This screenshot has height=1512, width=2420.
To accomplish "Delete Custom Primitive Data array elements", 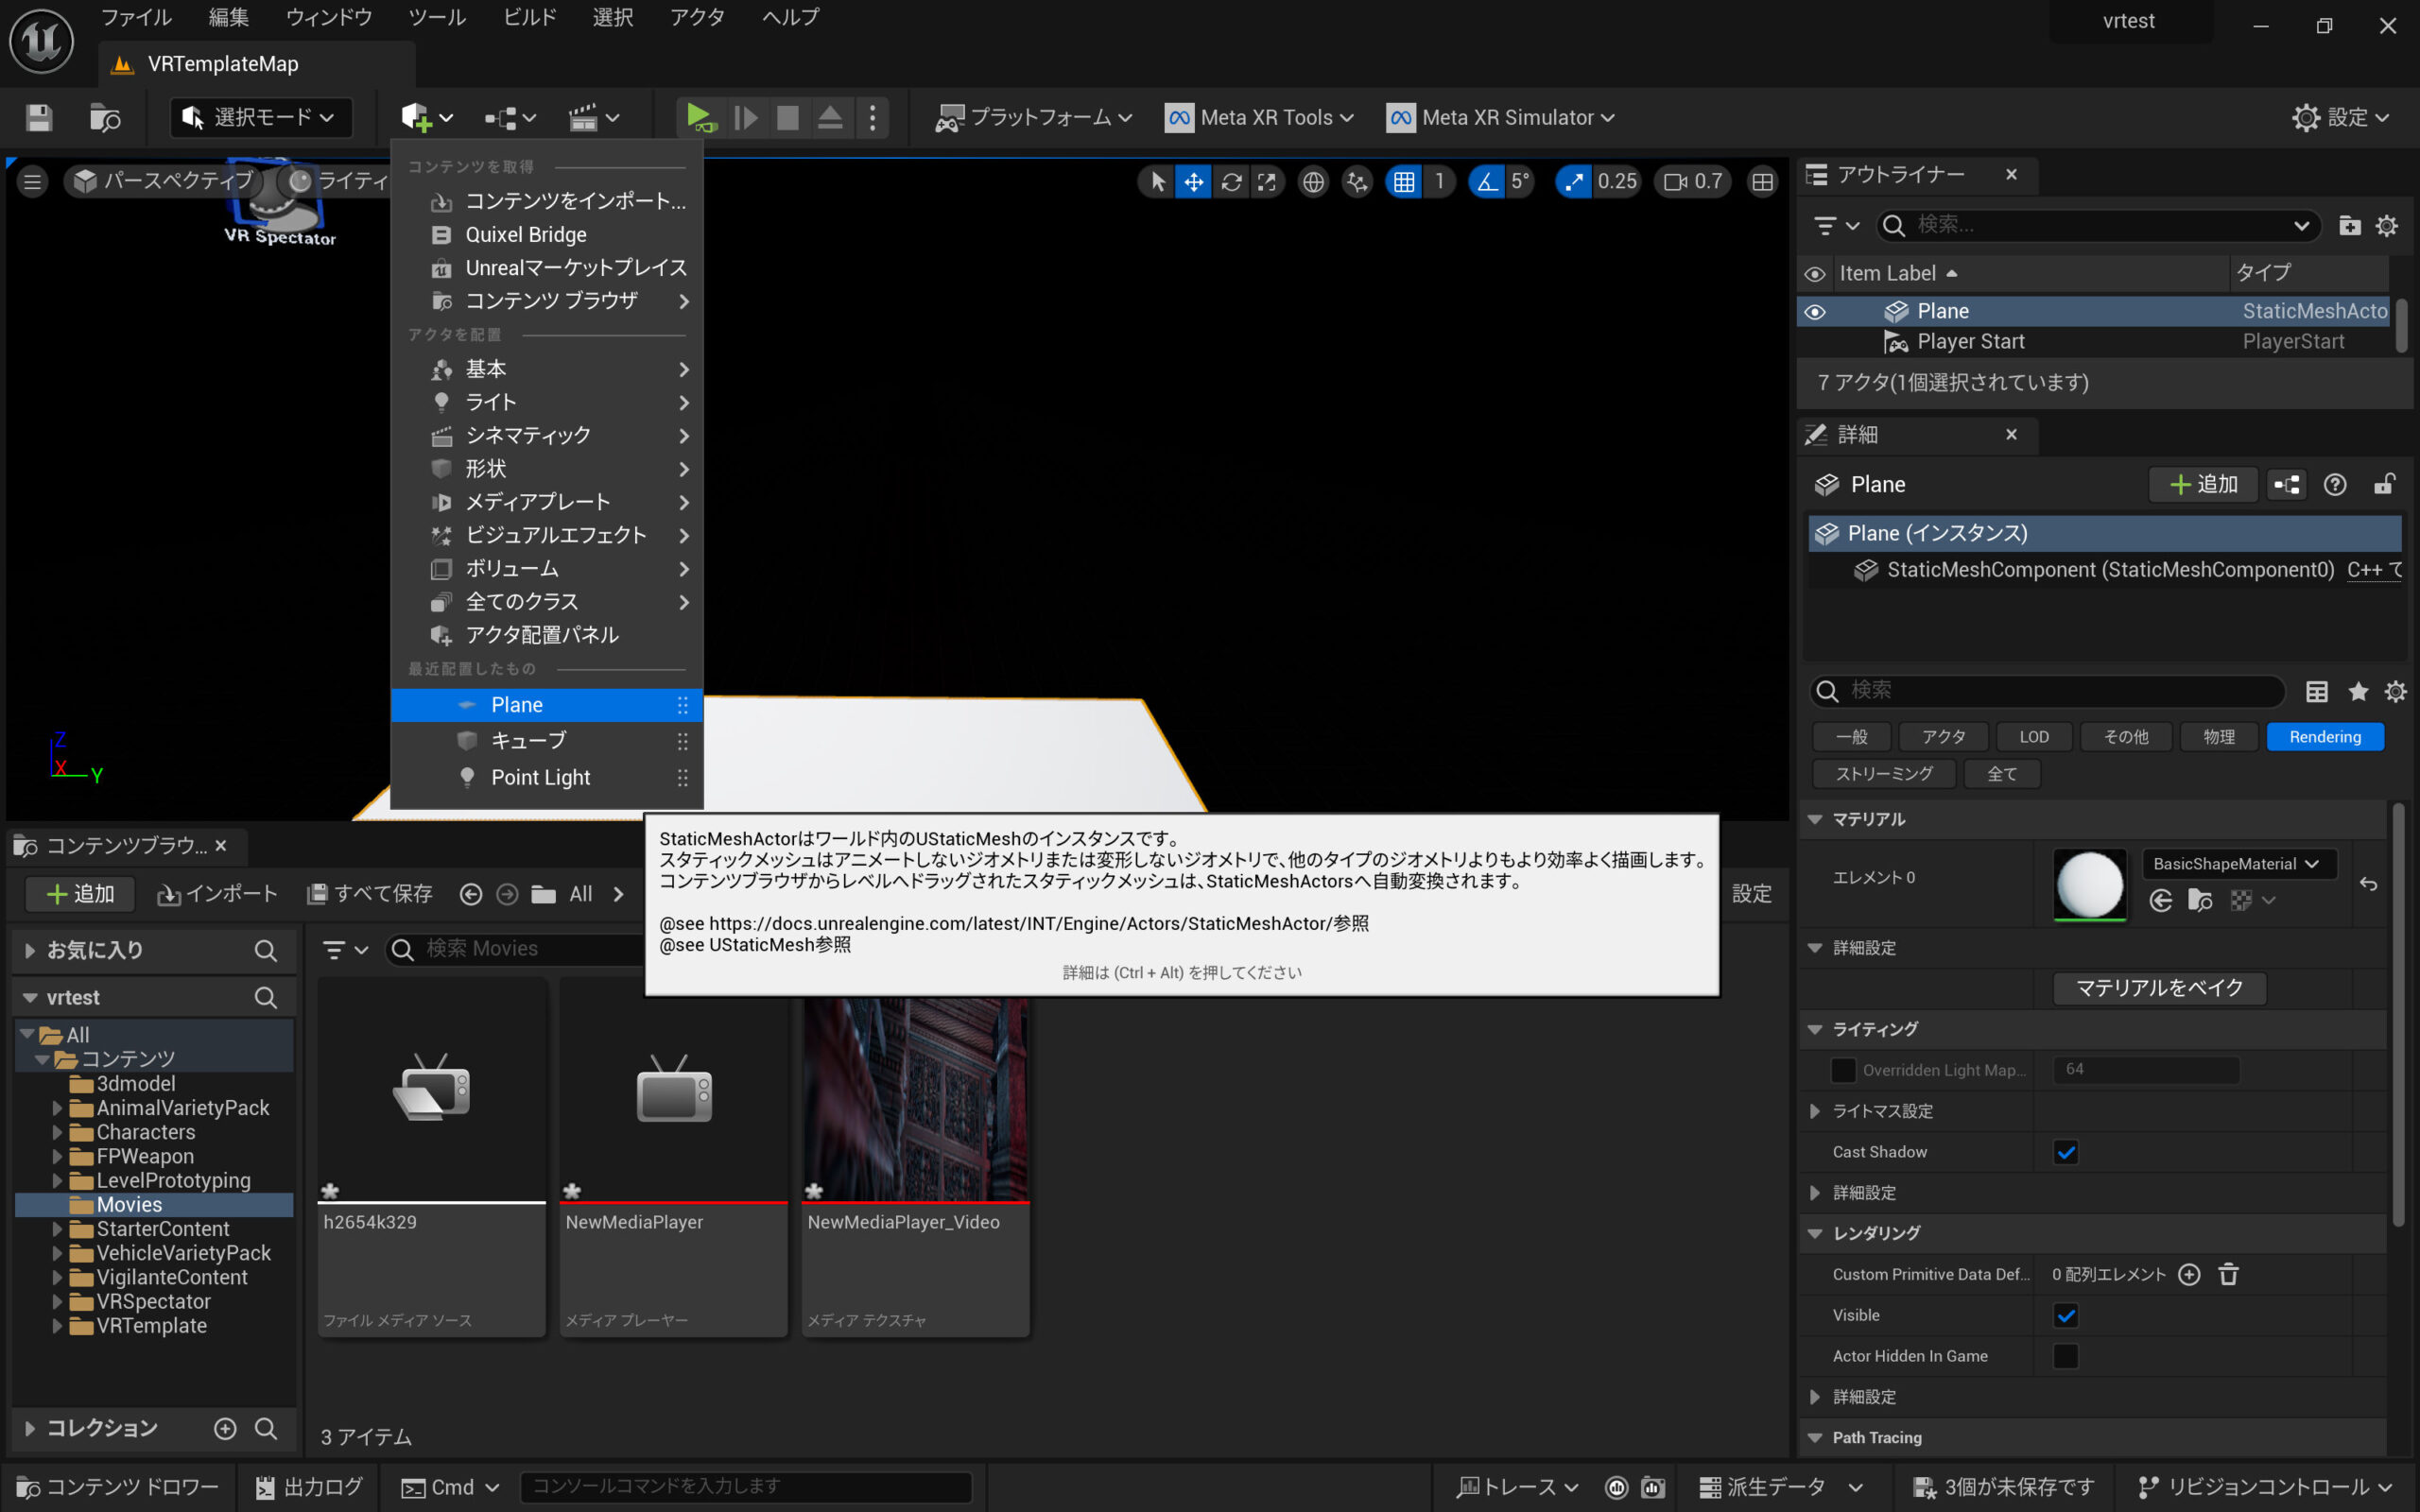I will (x=2228, y=1274).
